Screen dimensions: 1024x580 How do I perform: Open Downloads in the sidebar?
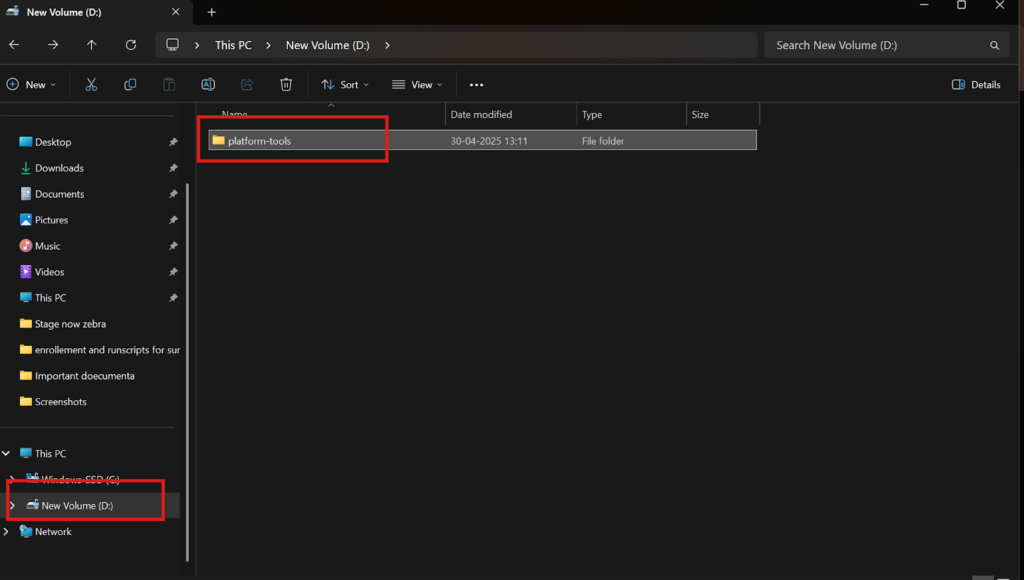pyautogui.click(x=59, y=168)
